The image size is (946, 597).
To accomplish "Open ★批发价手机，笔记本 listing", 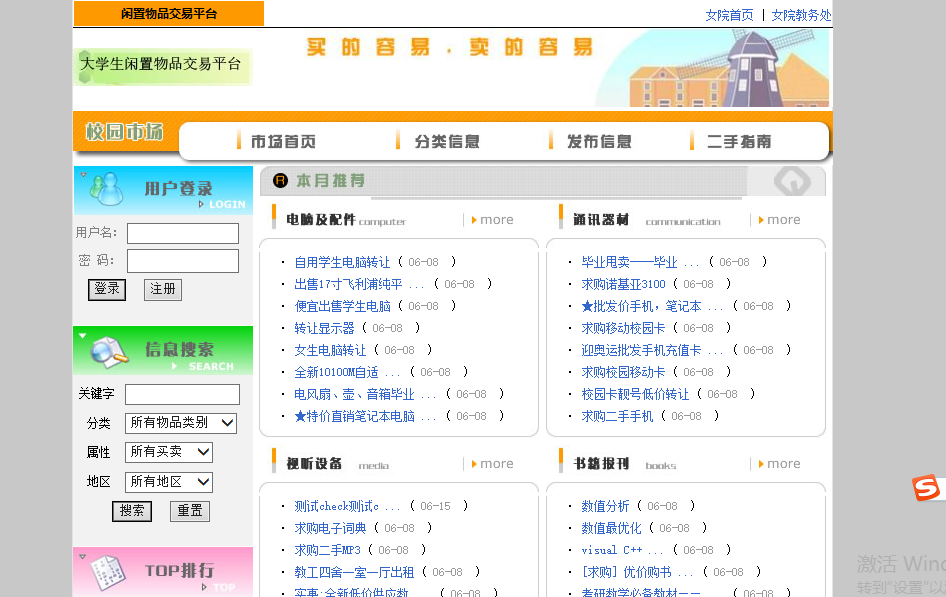I will 653,306.
